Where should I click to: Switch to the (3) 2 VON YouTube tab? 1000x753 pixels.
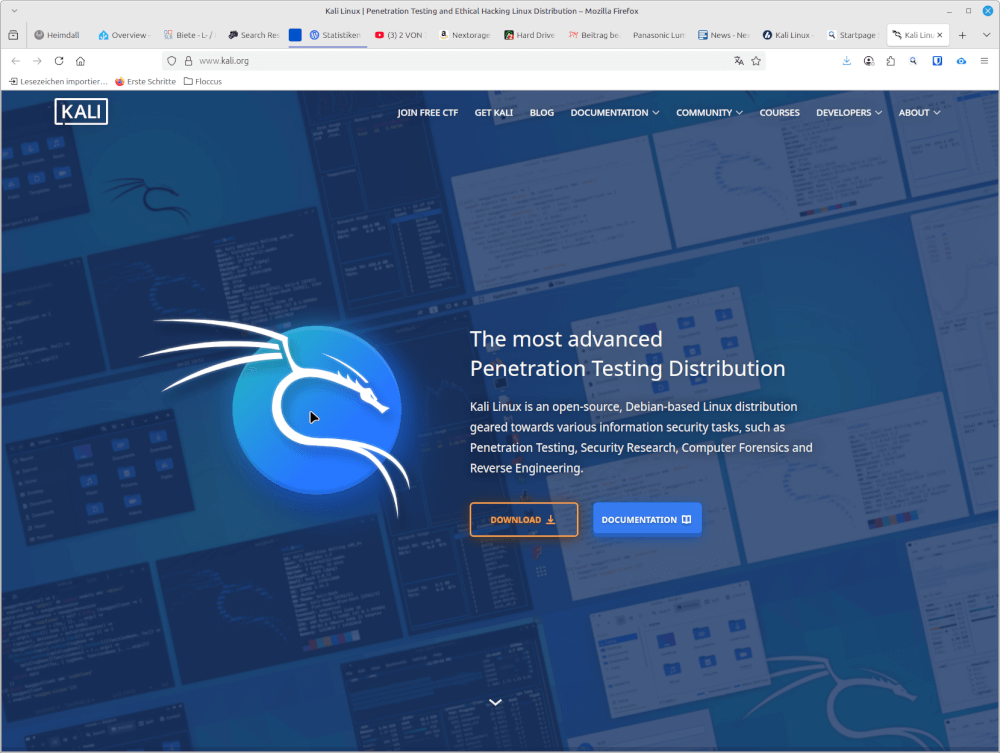tap(401, 35)
